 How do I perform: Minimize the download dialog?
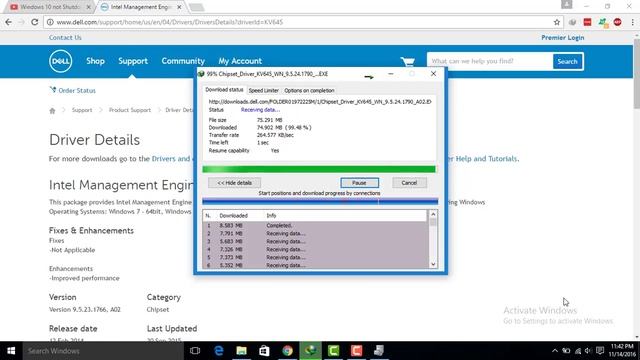point(391,74)
